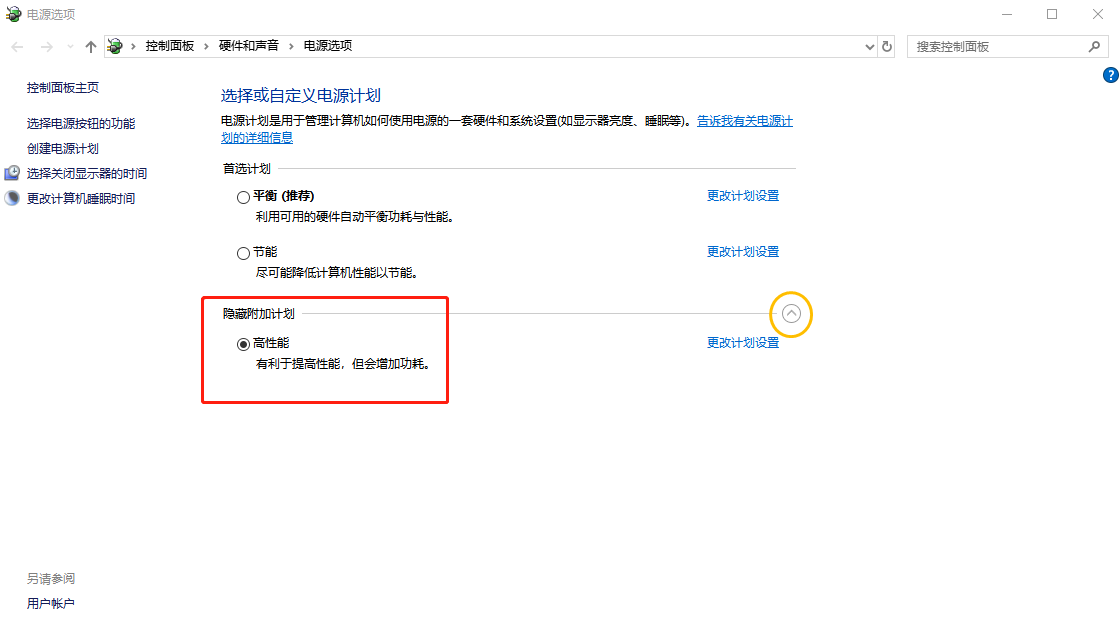Select the 节能 power plan

coord(243,252)
